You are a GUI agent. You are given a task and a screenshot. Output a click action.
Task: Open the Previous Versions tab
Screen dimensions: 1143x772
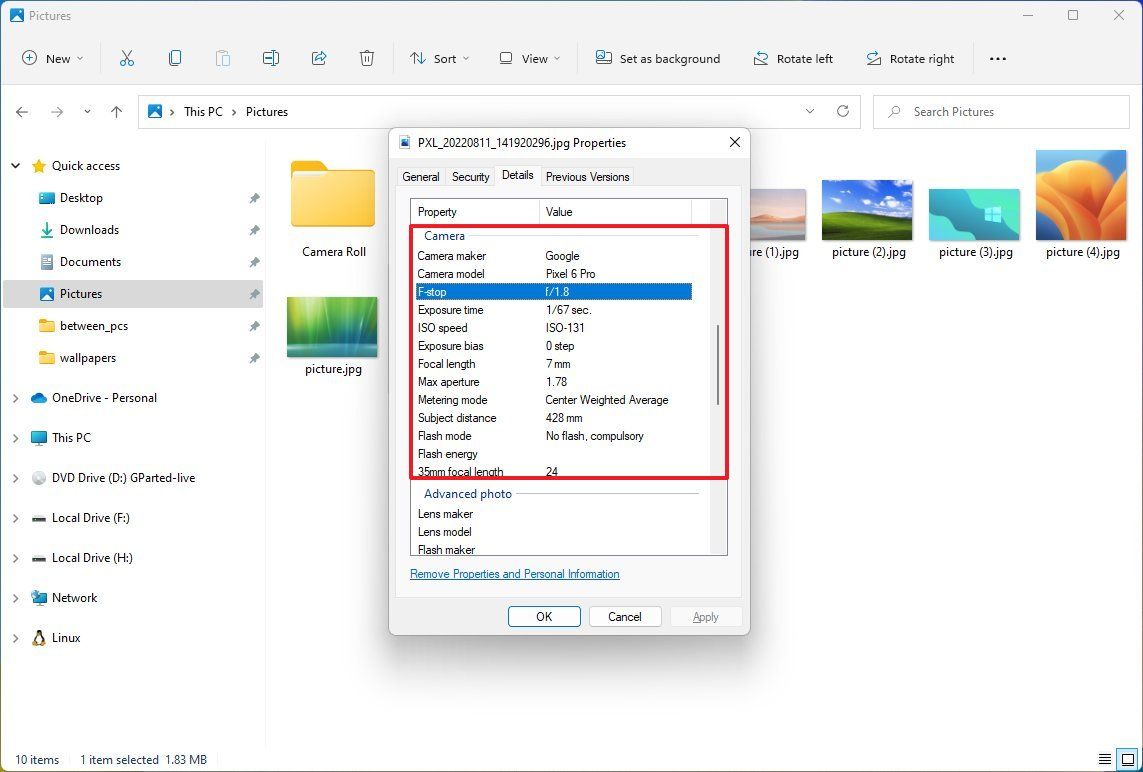point(587,176)
